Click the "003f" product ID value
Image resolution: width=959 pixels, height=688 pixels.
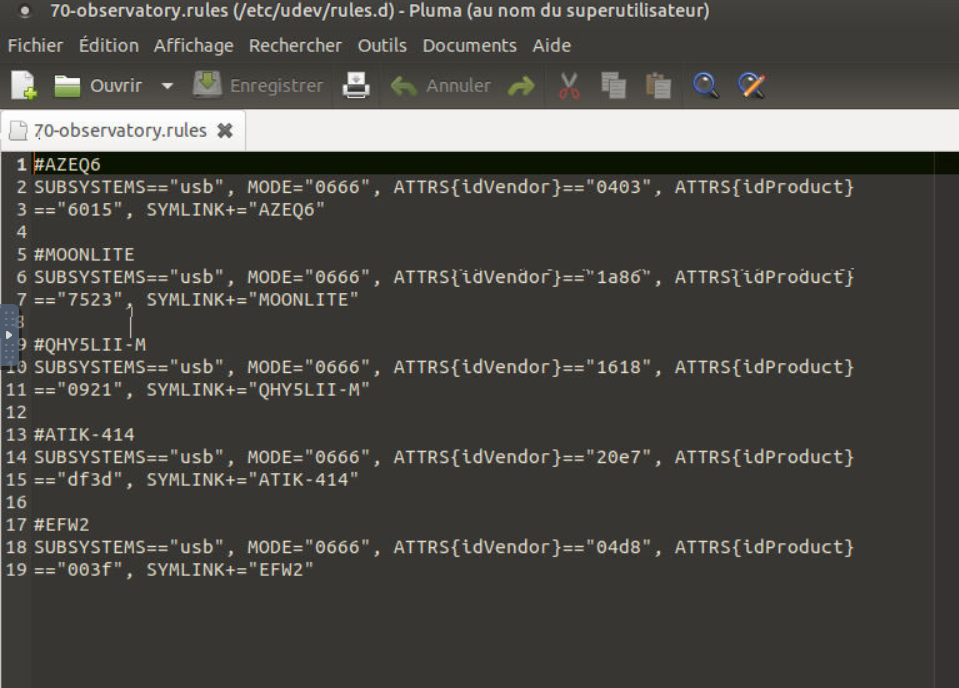point(90,569)
